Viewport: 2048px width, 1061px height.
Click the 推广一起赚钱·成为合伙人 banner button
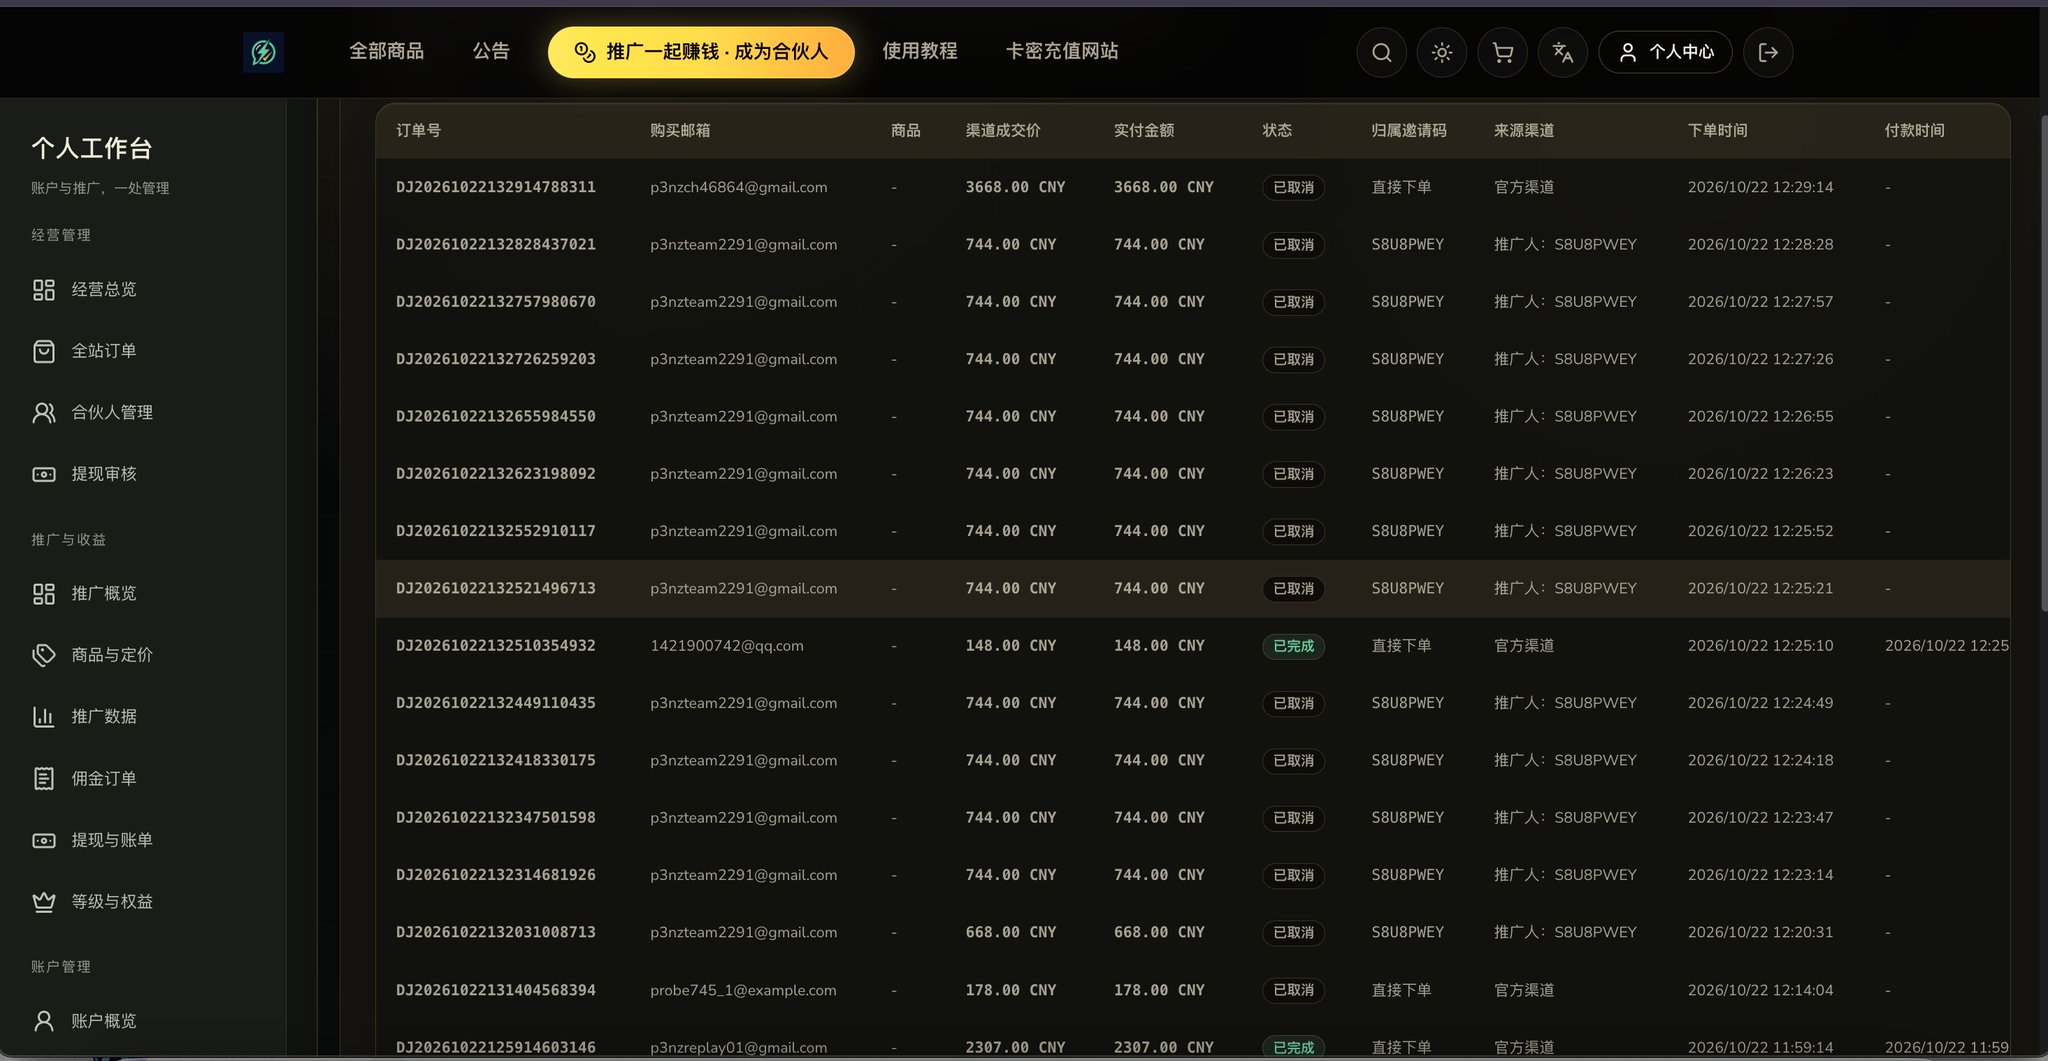[701, 52]
